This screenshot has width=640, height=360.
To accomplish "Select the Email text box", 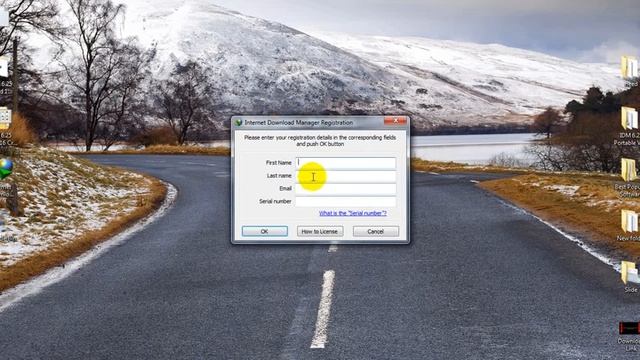I will 346,189.
